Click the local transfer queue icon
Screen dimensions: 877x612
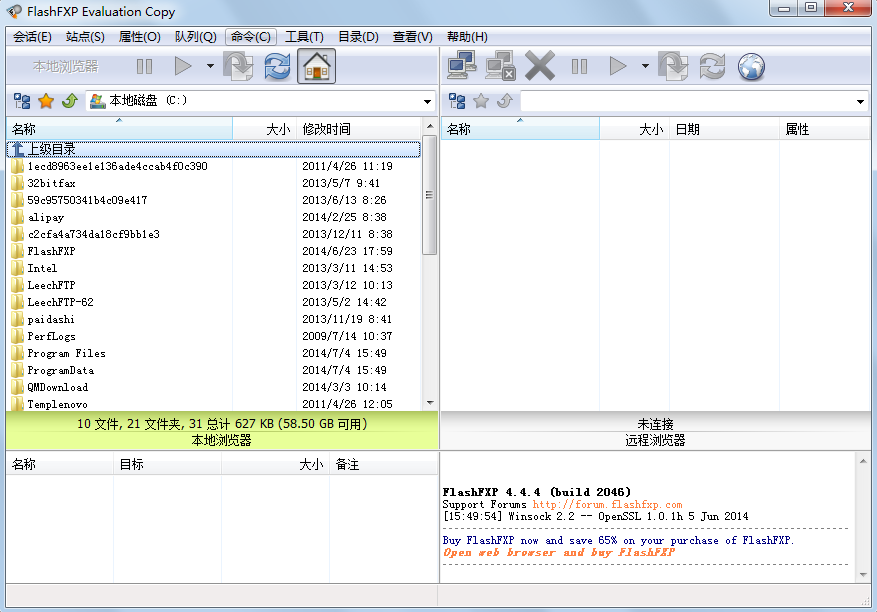click(x=238, y=67)
